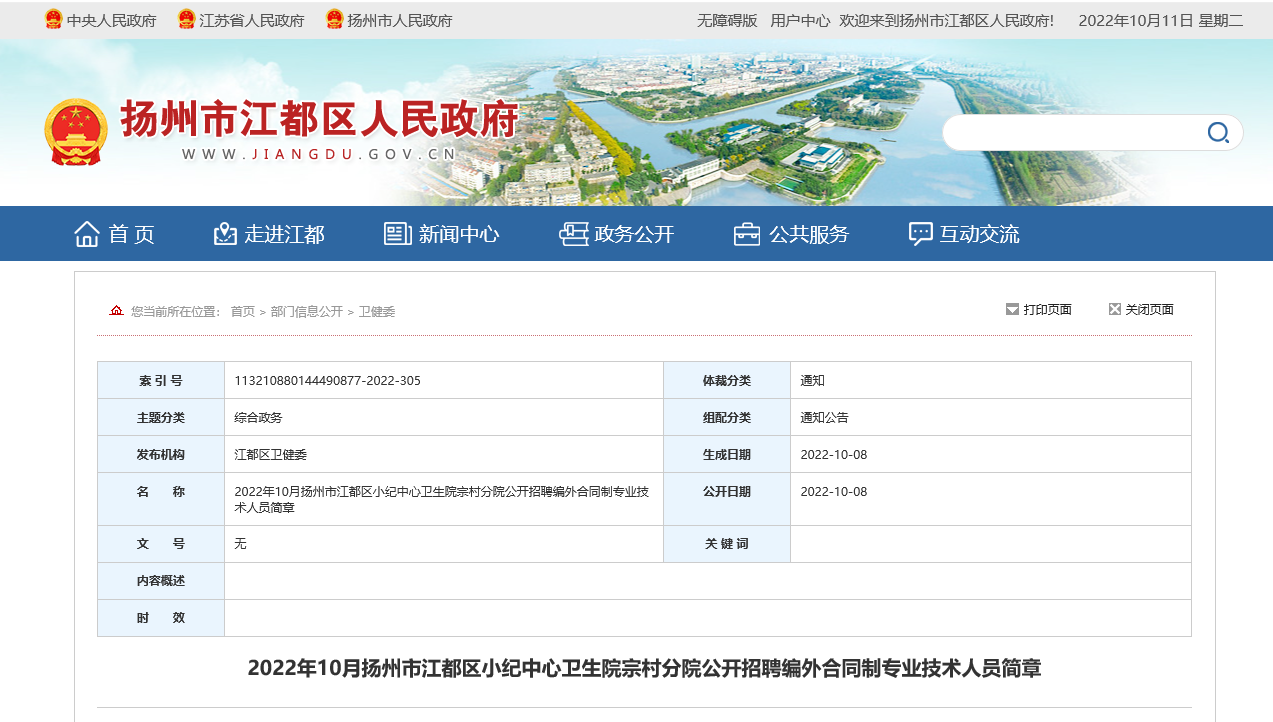Click the icon beside 政务公开
The image size is (1273, 722).
coord(573,234)
